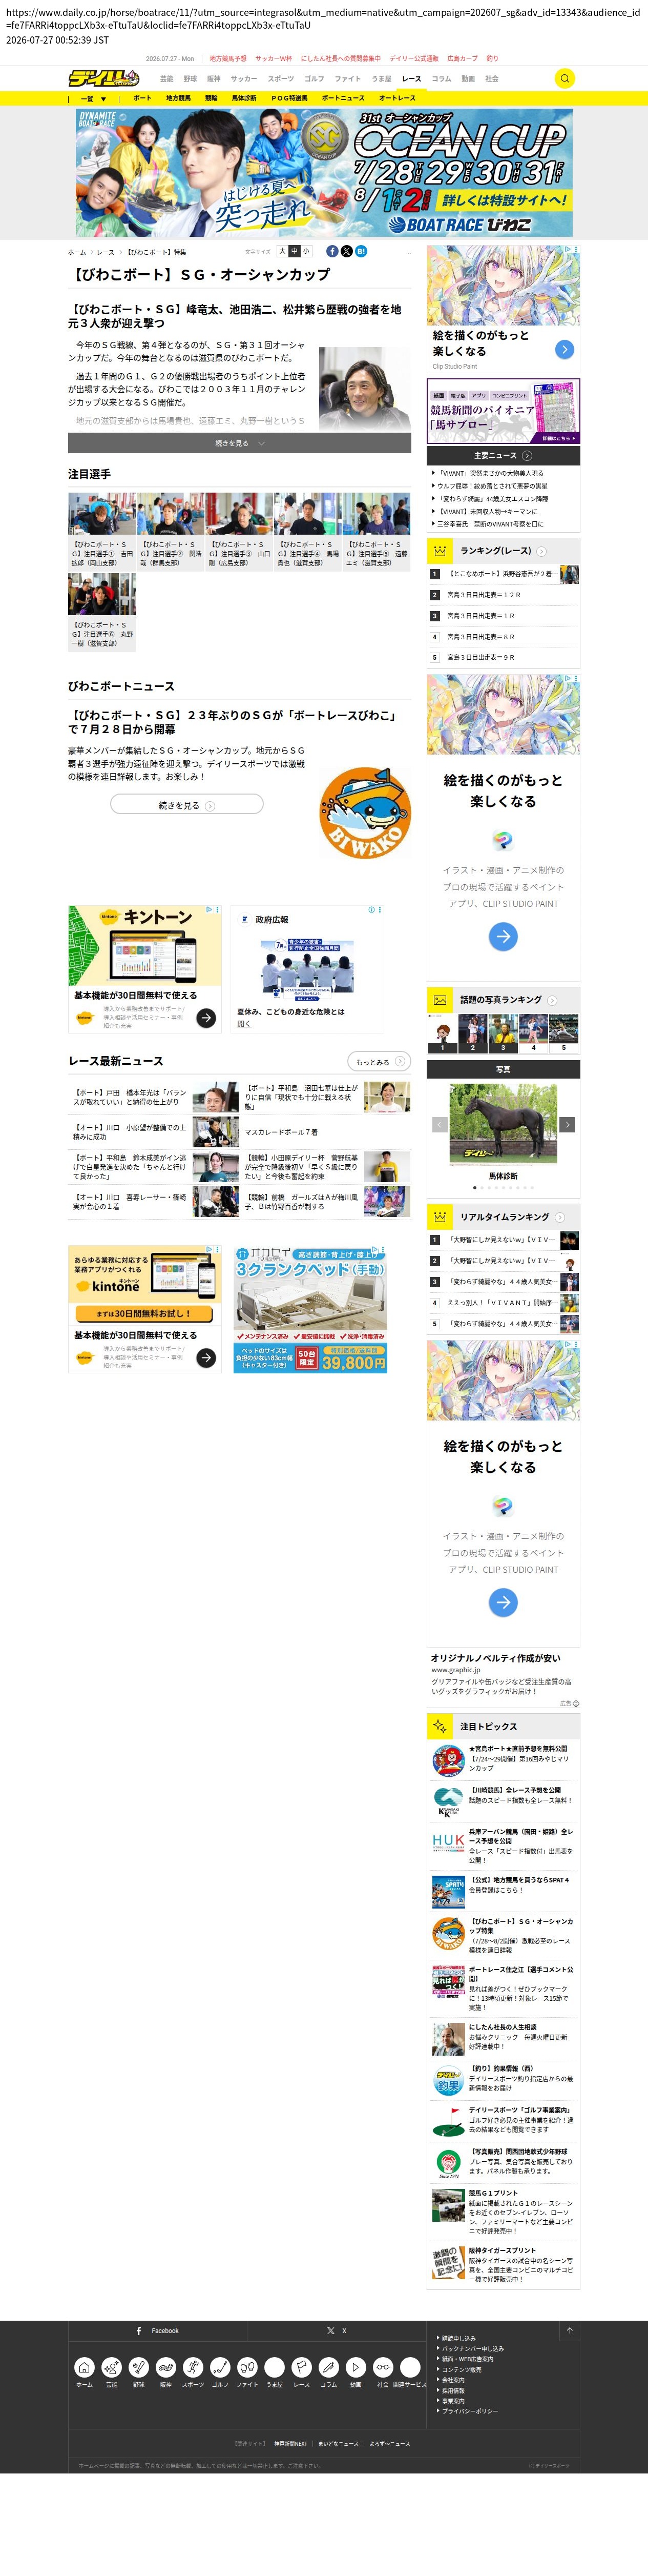Viewport: 648px width, 2576px height.
Task: Click the Hatena Bookmark B! icon
Action: (x=361, y=252)
